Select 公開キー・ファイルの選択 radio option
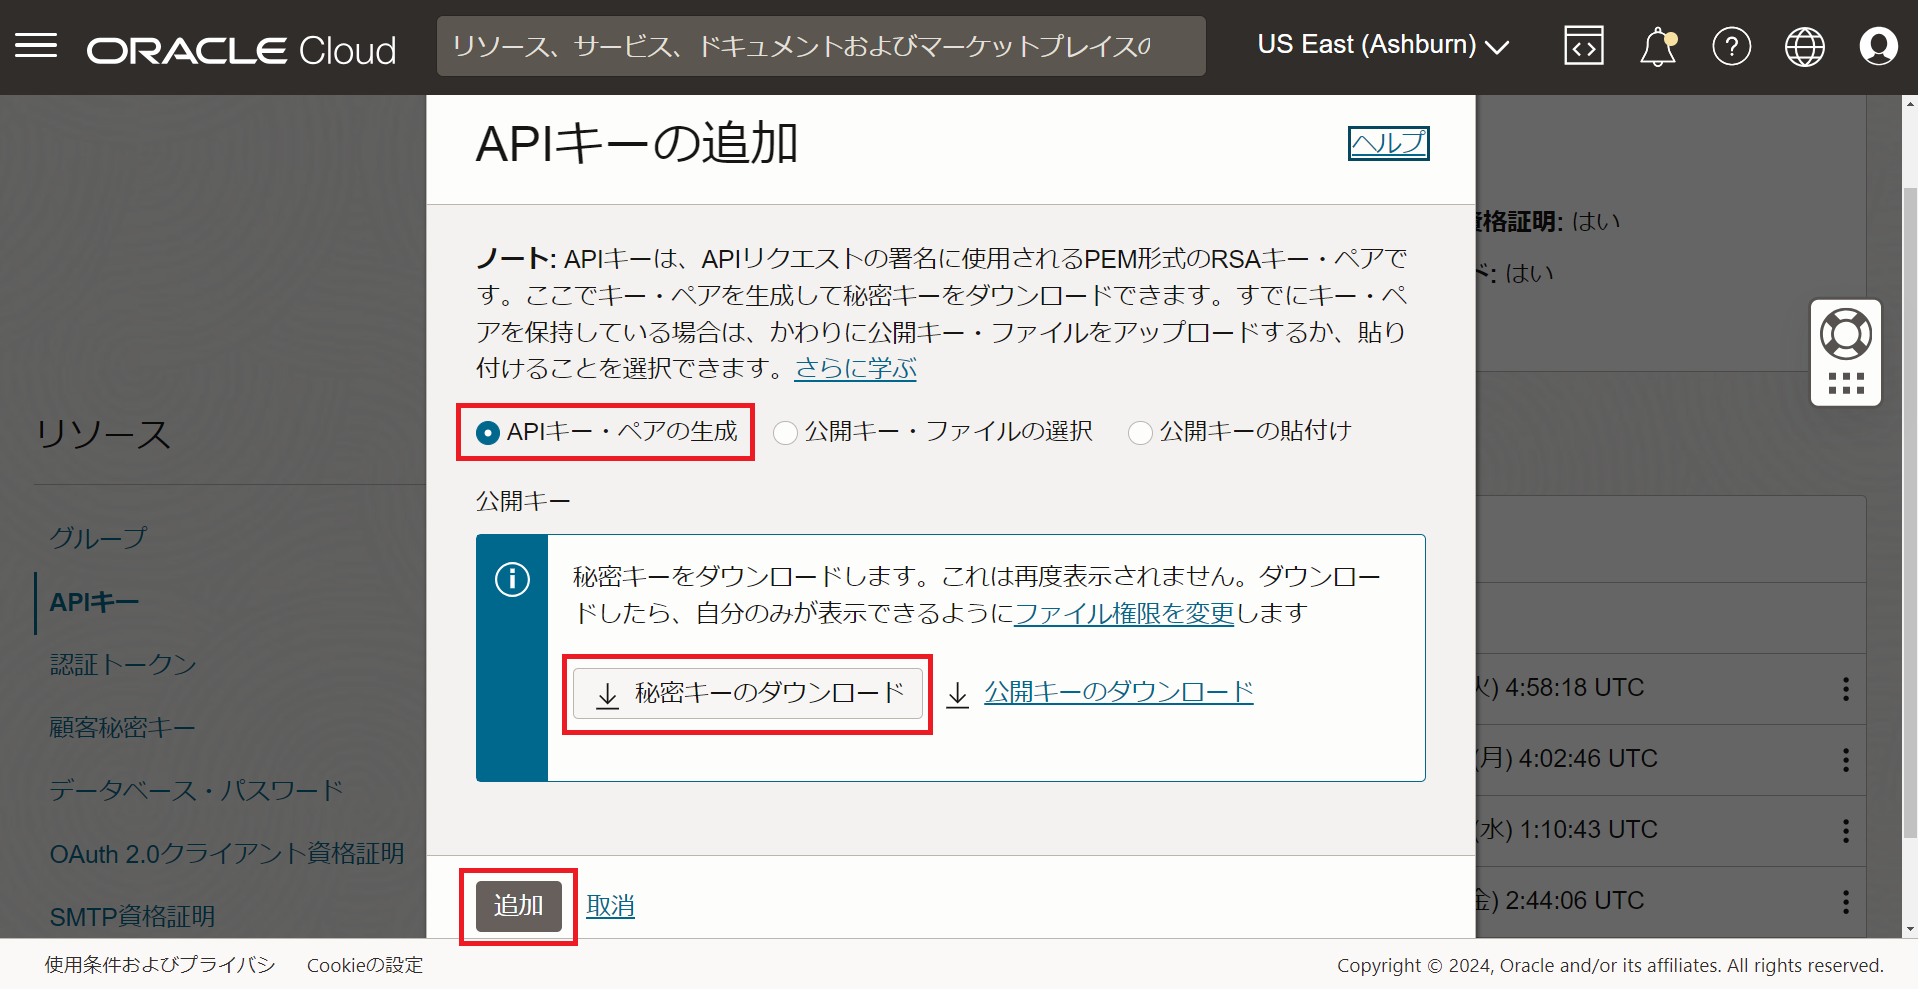 [786, 433]
